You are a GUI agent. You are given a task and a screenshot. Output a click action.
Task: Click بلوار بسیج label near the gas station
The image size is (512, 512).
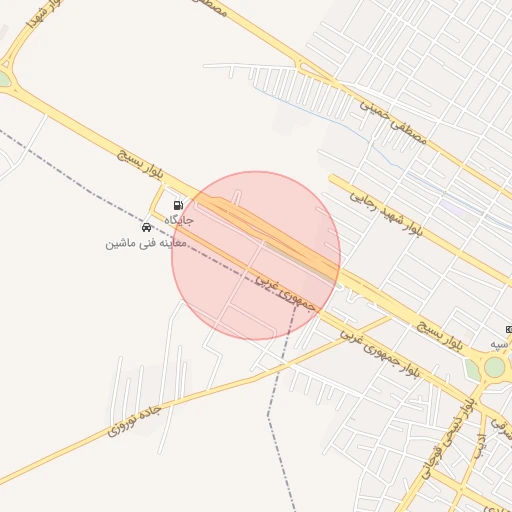(140, 164)
